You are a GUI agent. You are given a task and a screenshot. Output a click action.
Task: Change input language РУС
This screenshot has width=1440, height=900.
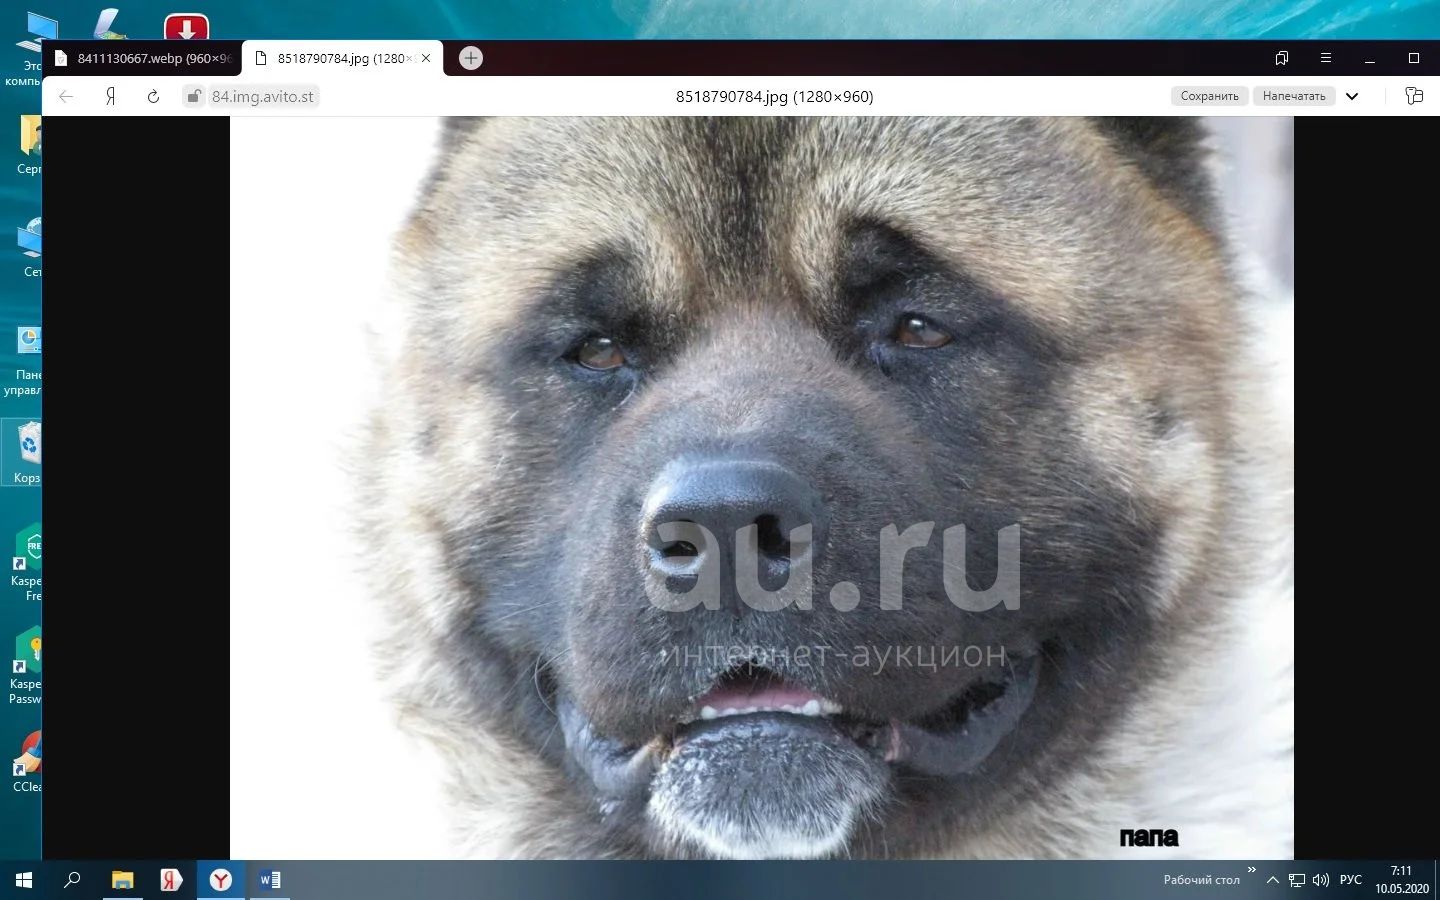pos(1351,880)
